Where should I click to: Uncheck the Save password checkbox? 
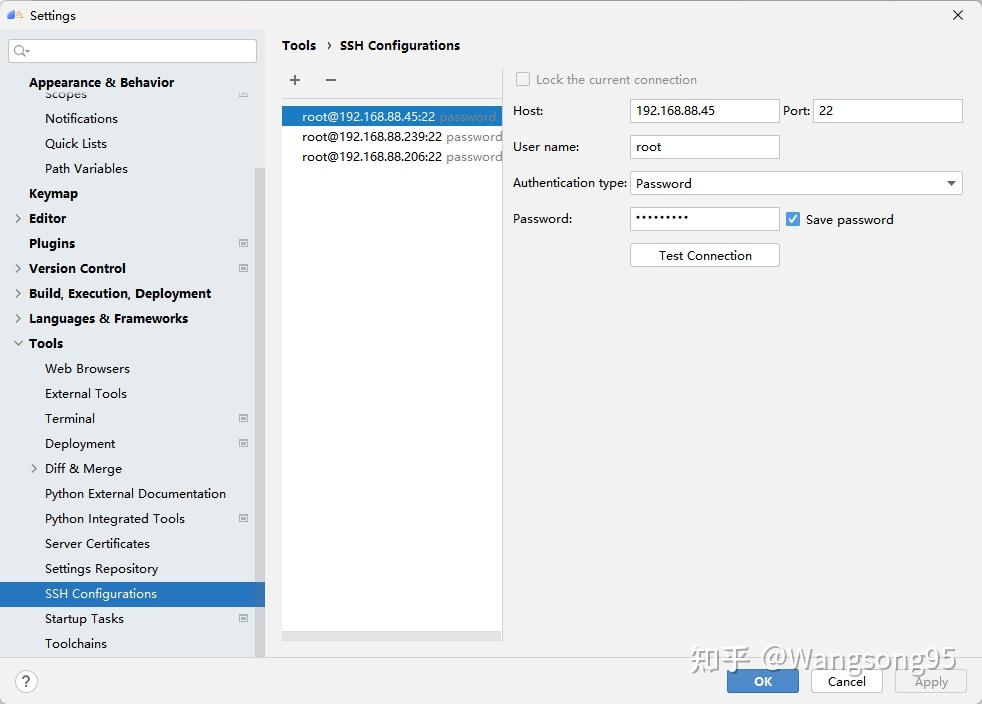793,219
